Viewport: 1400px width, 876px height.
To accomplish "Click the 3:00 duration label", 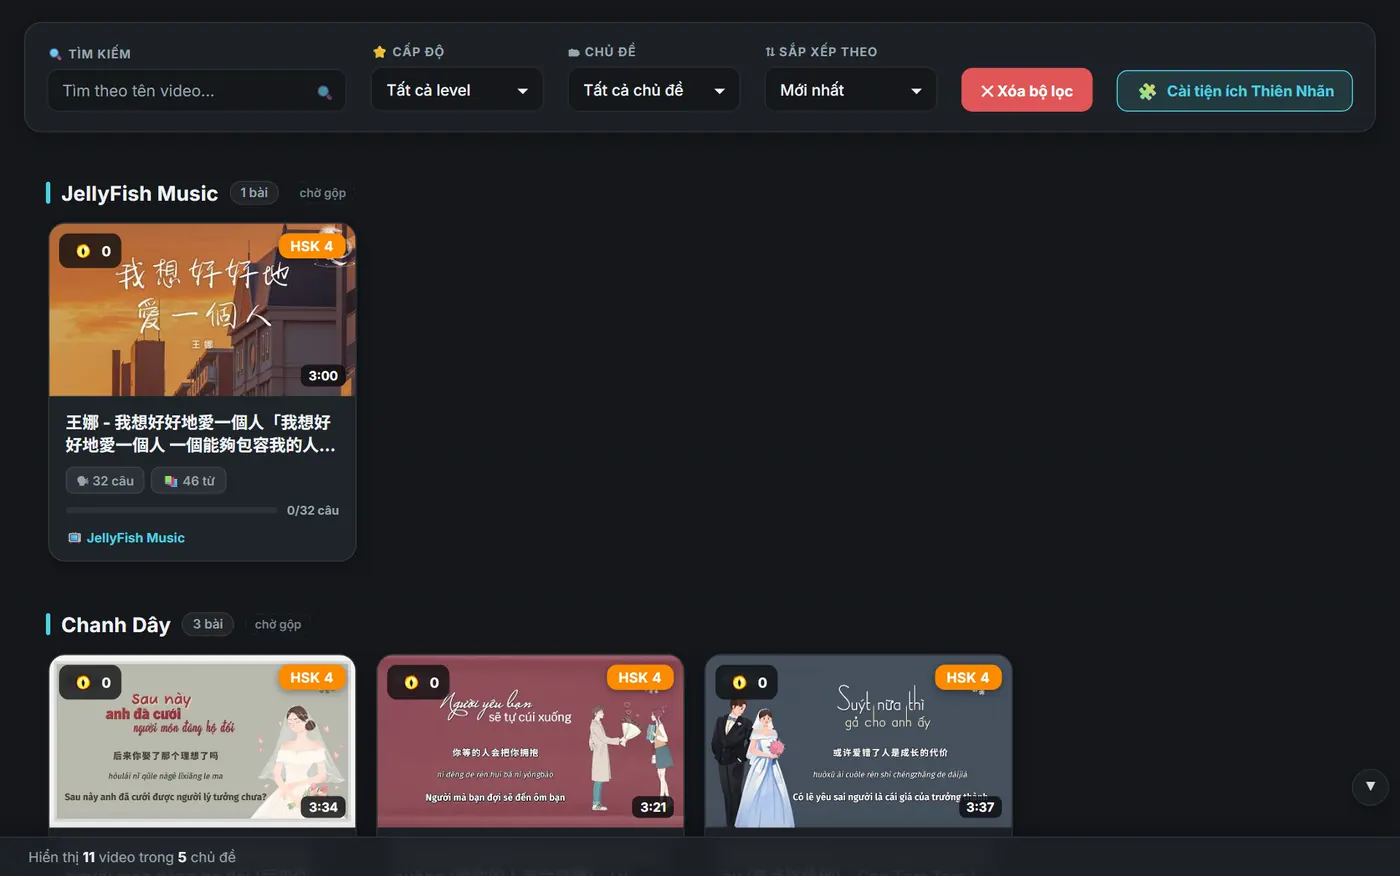I will point(323,376).
